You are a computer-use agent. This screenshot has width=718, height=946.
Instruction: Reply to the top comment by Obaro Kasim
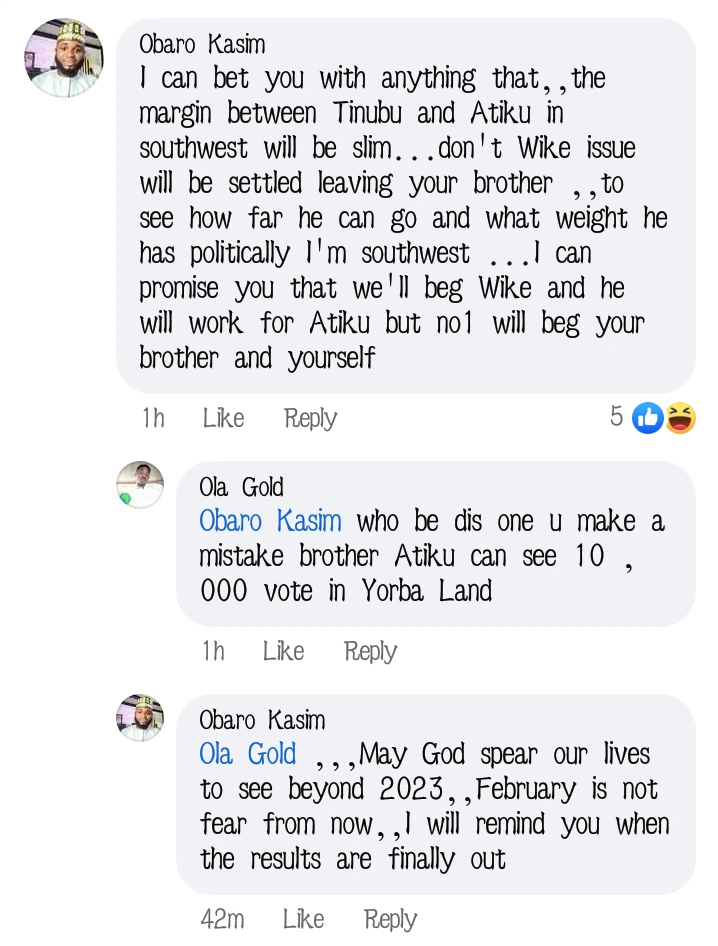[310, 418]
